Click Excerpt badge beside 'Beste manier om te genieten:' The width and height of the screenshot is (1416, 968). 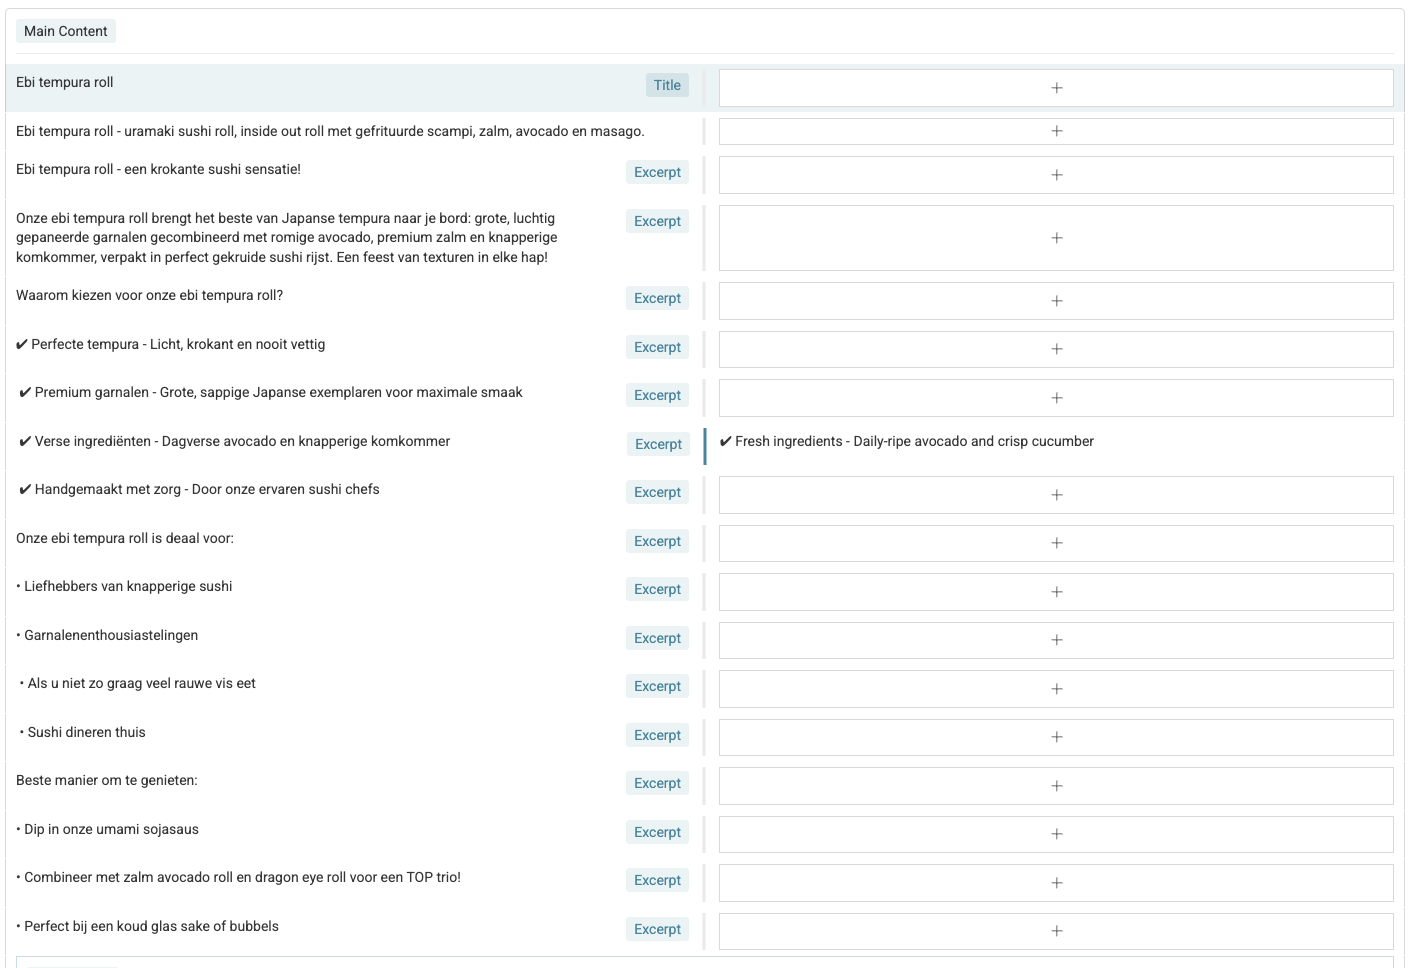pos(657,783)
